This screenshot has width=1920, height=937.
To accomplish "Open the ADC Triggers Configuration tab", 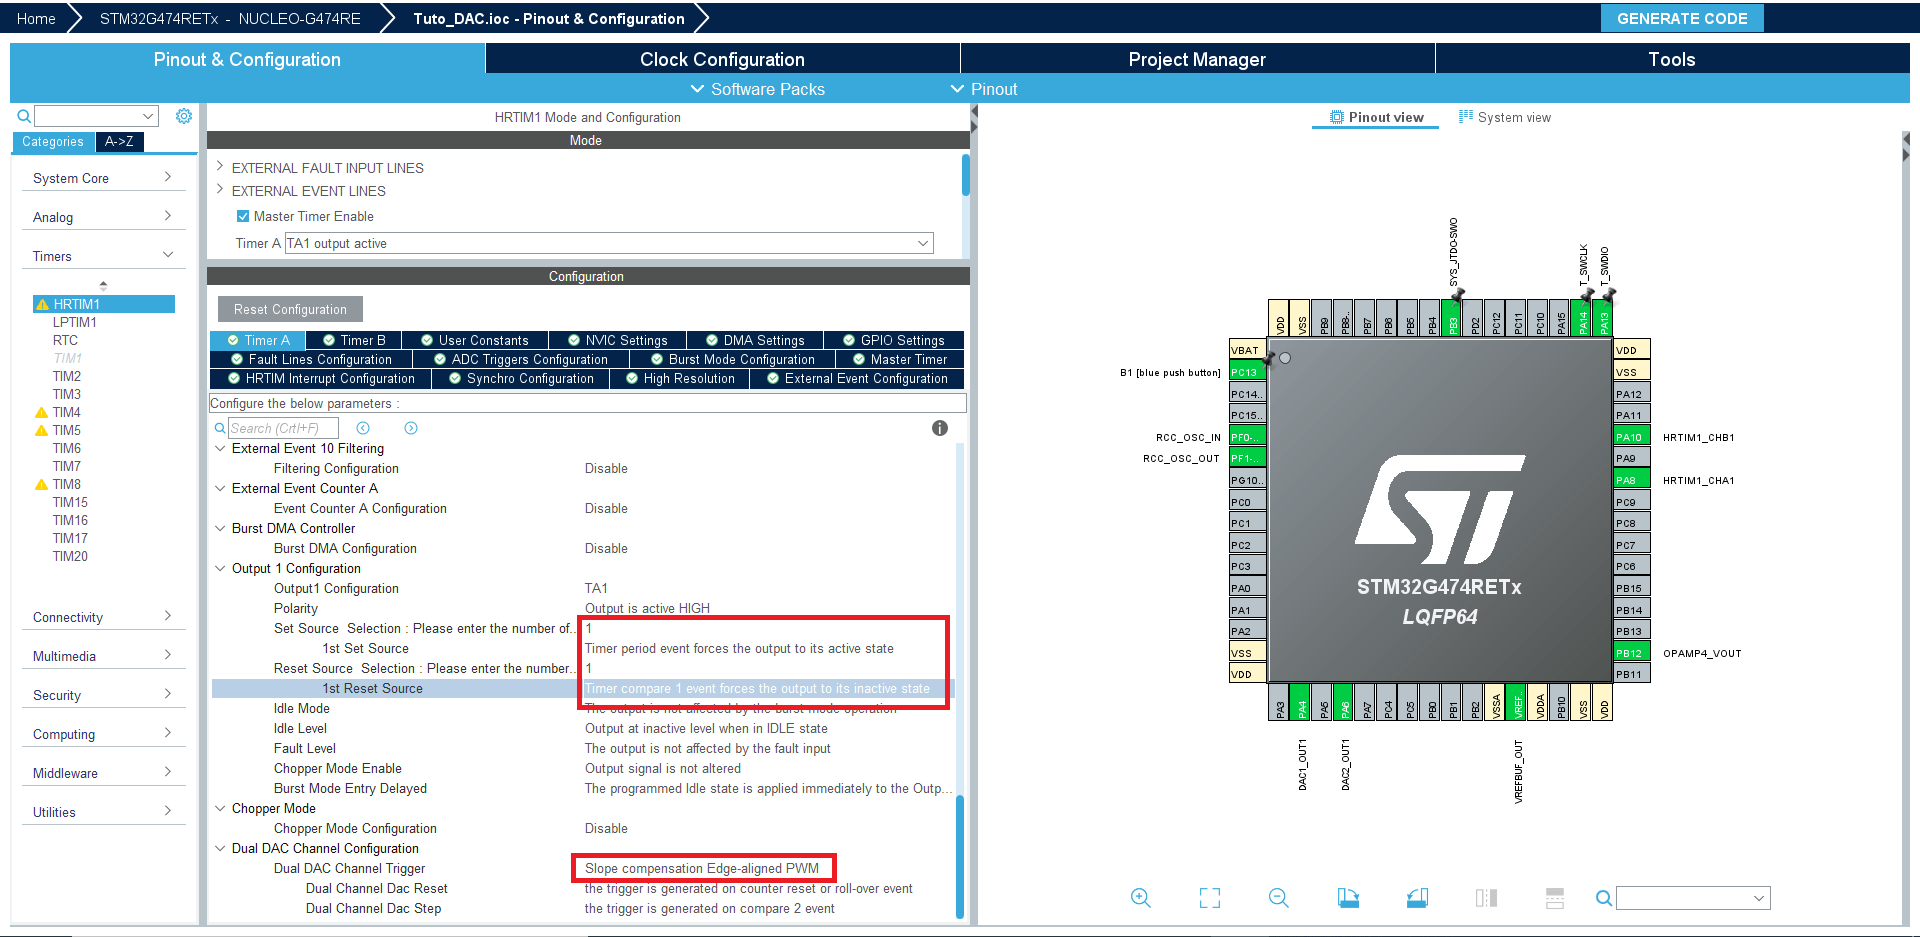I will coord(520,359).
